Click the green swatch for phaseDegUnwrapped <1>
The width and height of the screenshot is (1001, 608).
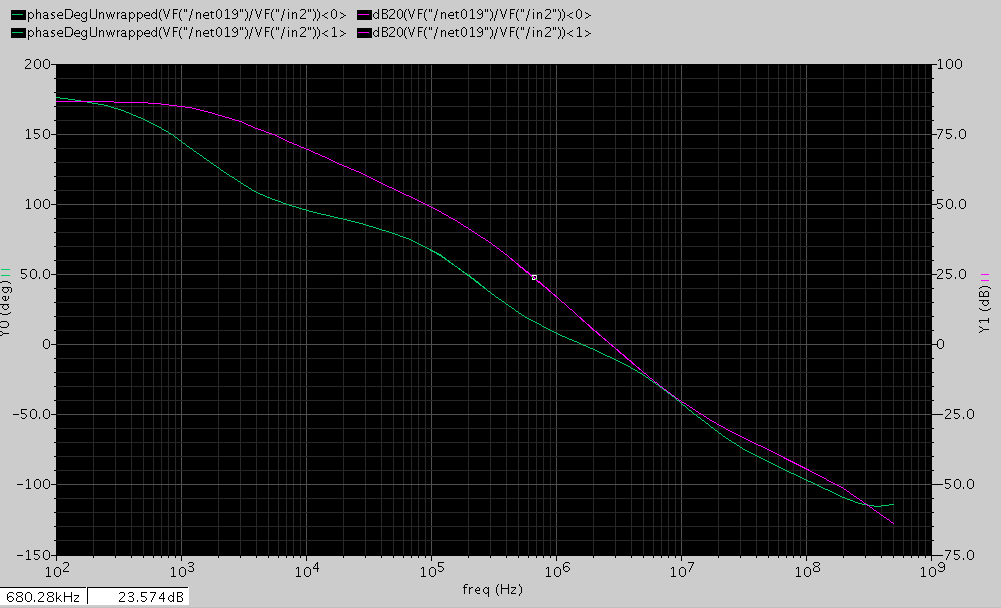click(19, 32)
